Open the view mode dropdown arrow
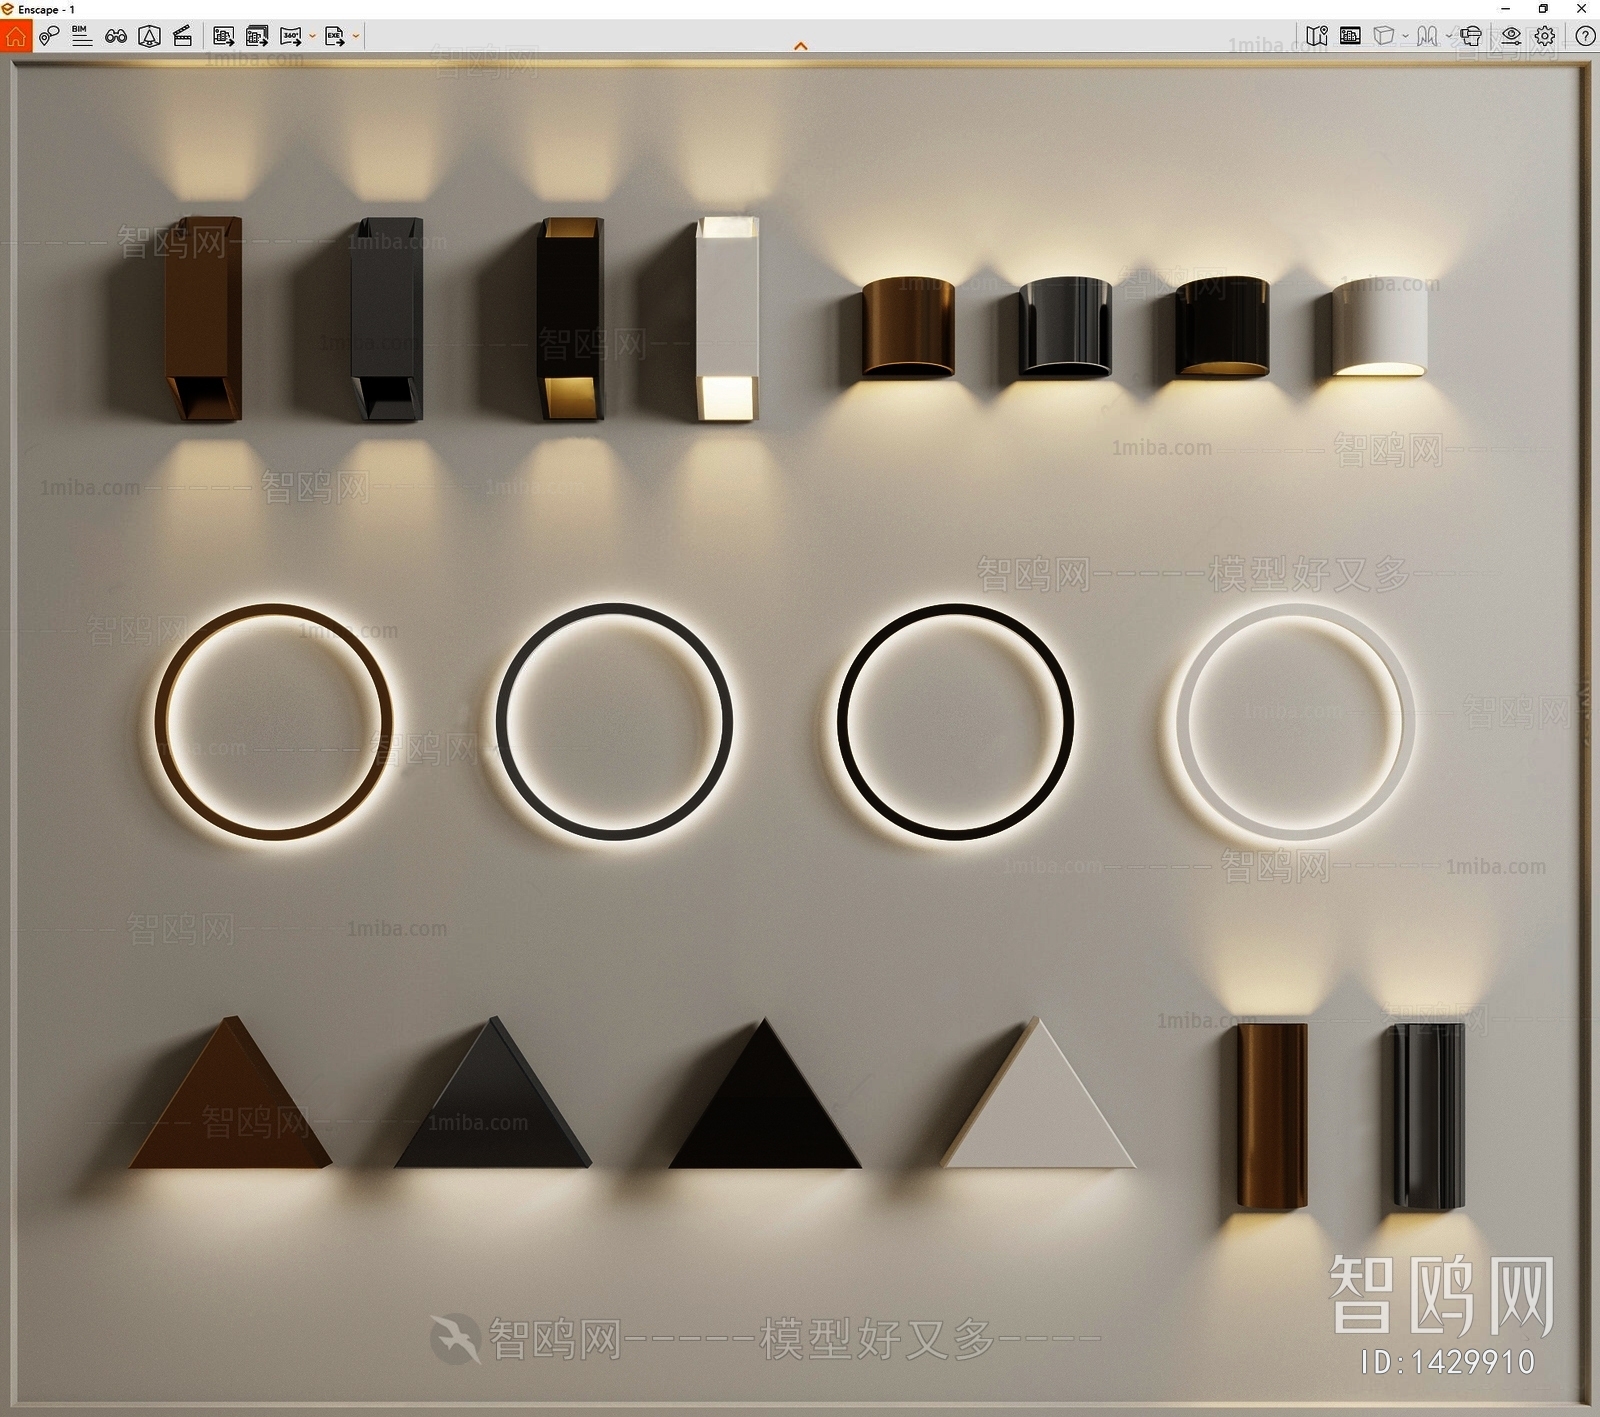1600x1417 pixels. [1405, 37]
